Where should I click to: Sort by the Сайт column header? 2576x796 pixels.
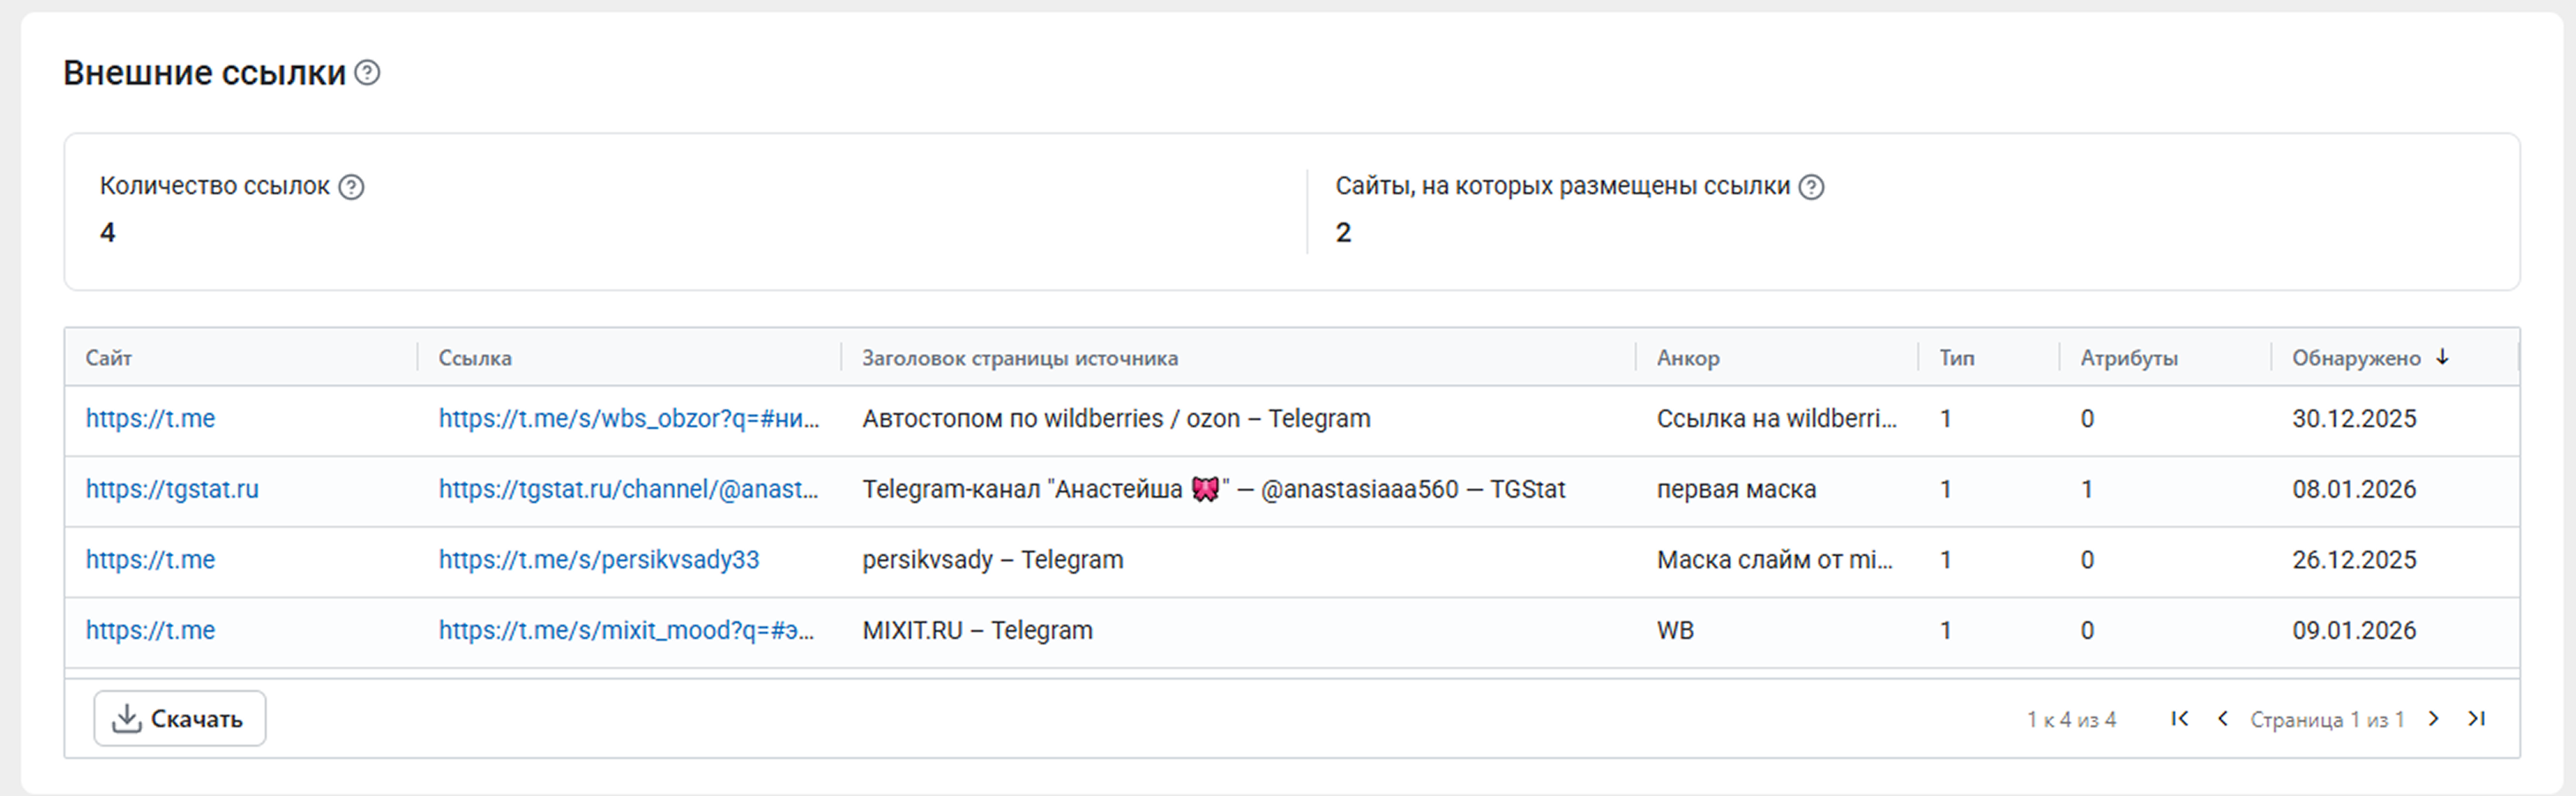click(x=109, y=358)
